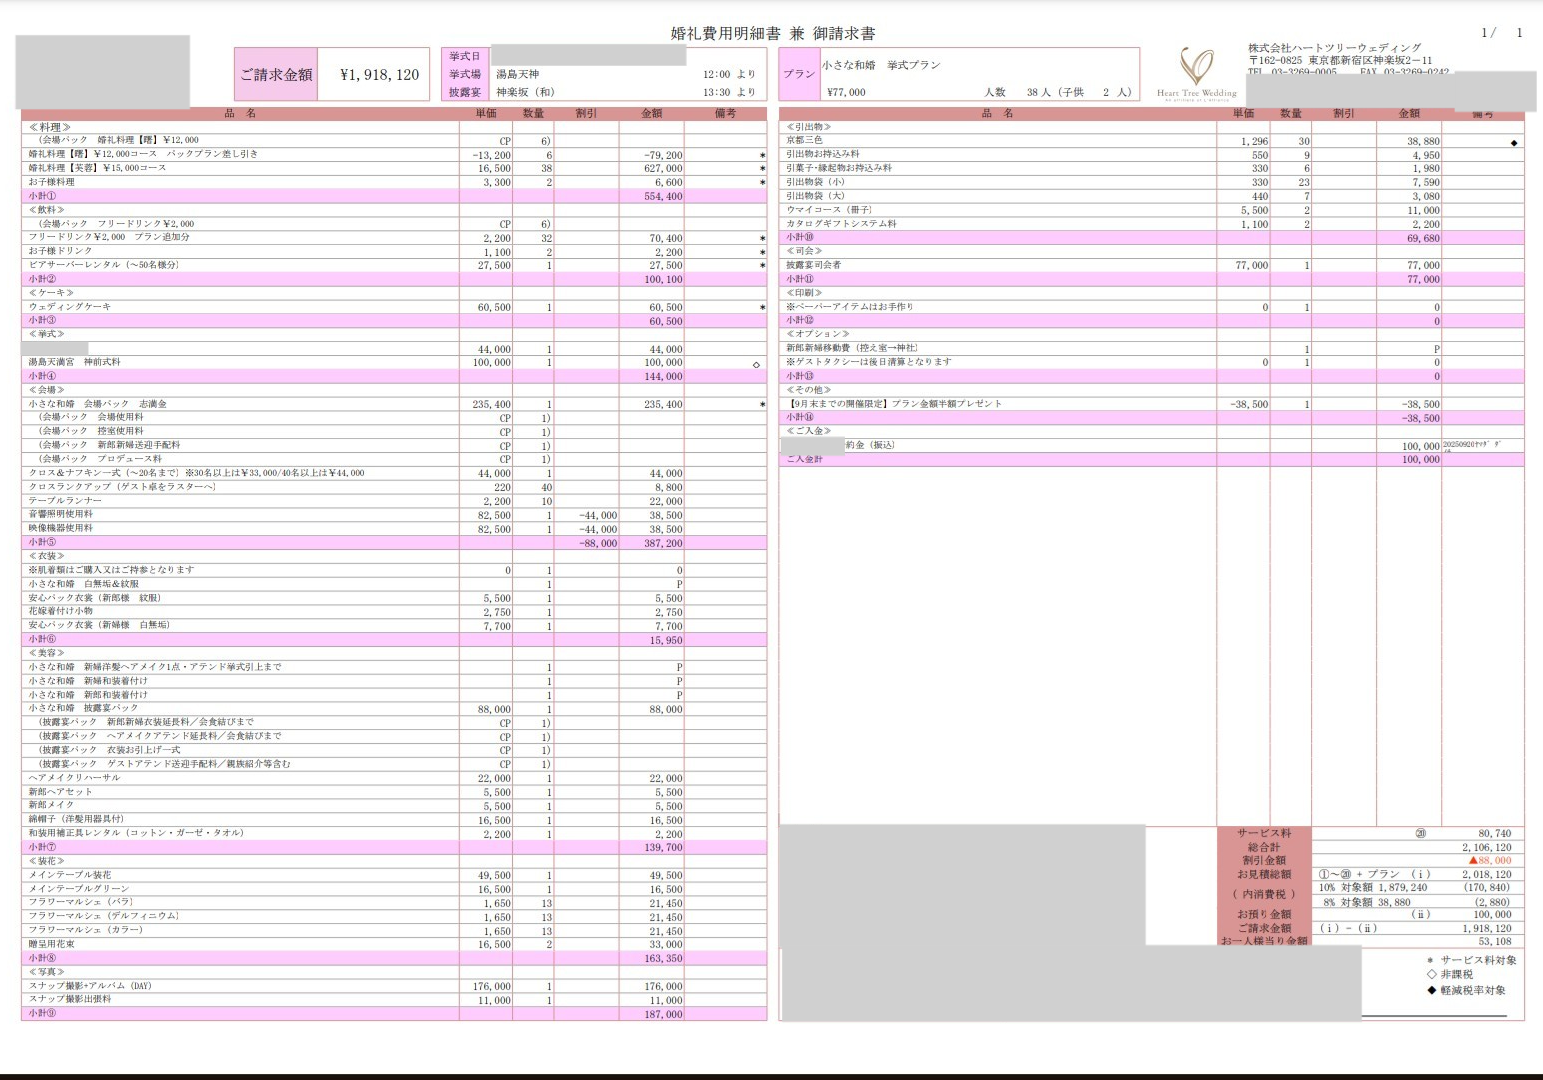Select the お一人様当り金額 value 53,108
The image size is (1543, 1080).
point(1494,941)
